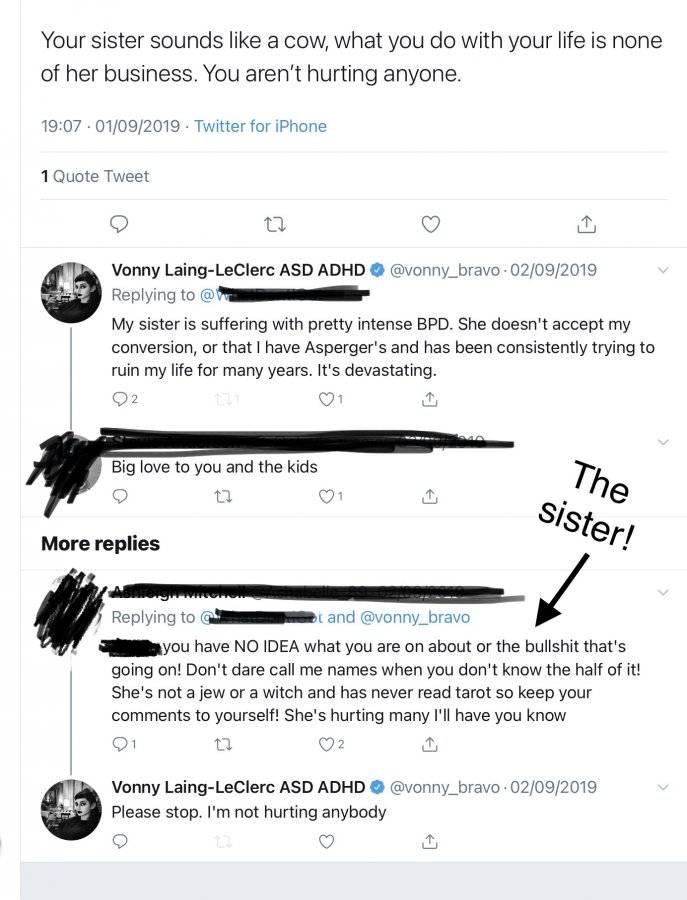Reply to 'Please stop' tweet
The width and height of the screenshot is (687, 900).
pos(119,841)
